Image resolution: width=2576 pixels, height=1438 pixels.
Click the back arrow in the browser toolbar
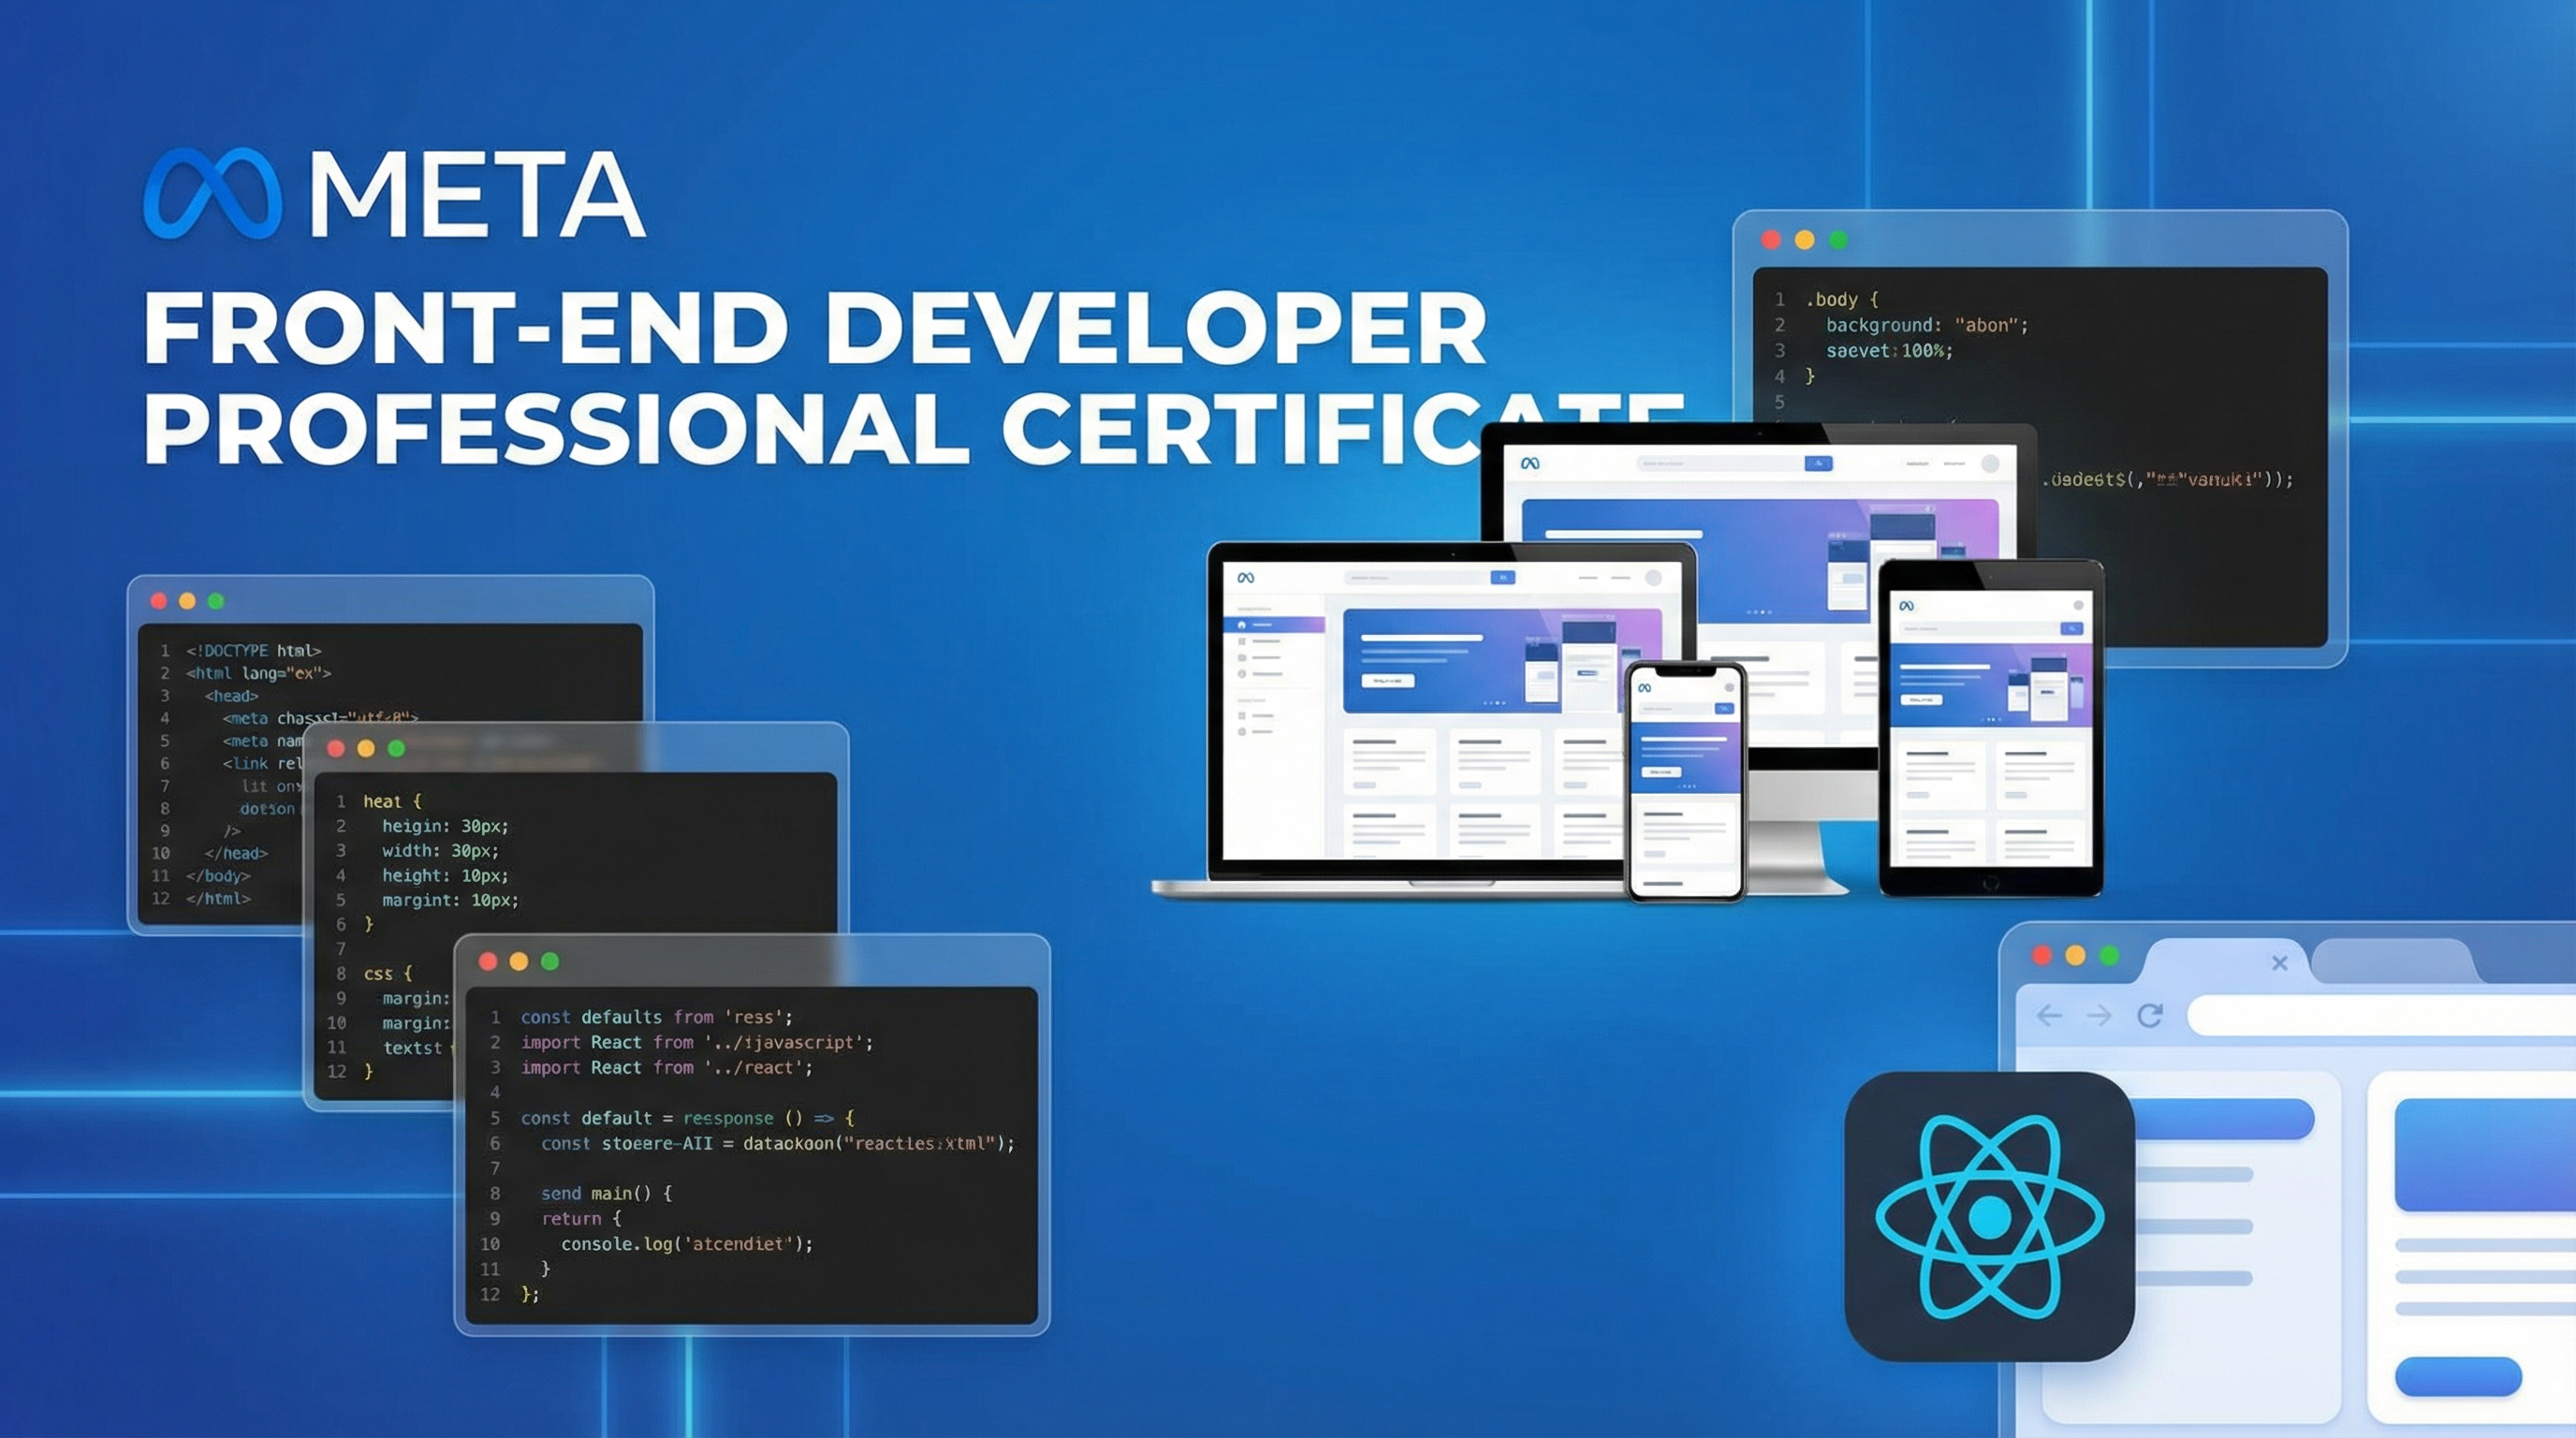coord(2048,1015)
